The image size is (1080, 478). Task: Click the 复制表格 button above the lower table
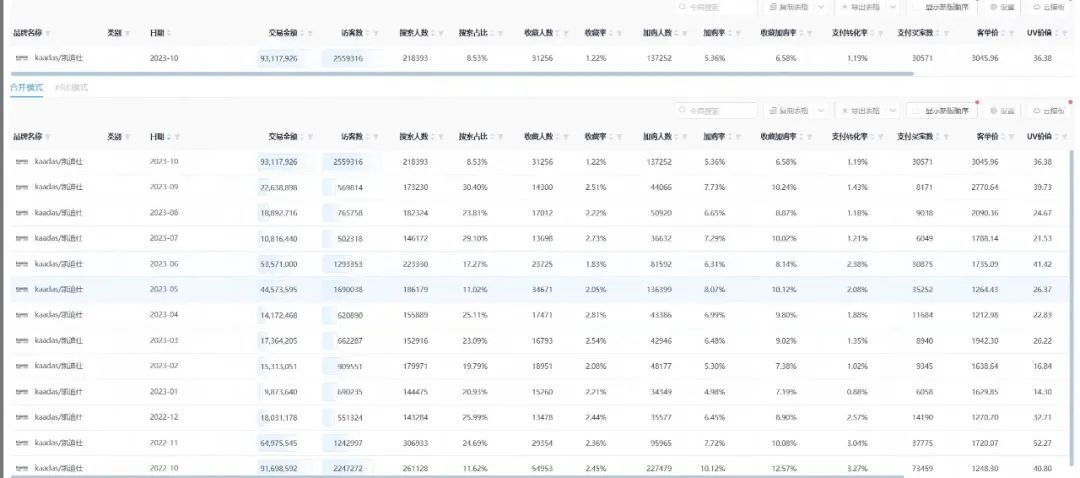789,111
